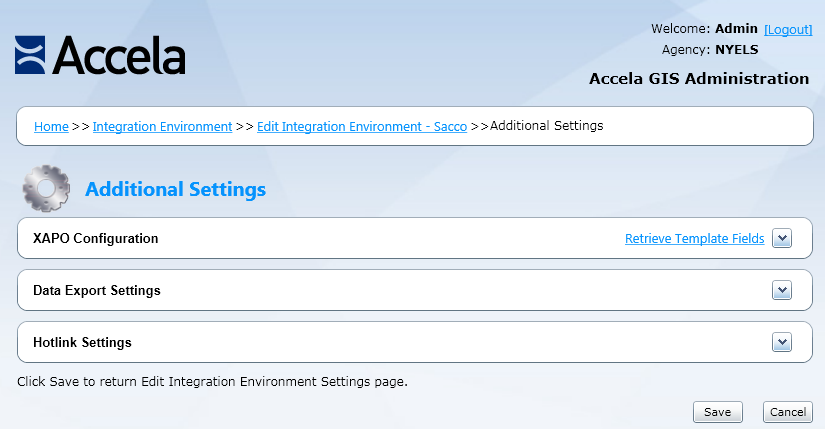Click the Accela logo
Image resolution: width=825 pixels, height=429 pixels.
pyautogui.click(x=100, y=55)
